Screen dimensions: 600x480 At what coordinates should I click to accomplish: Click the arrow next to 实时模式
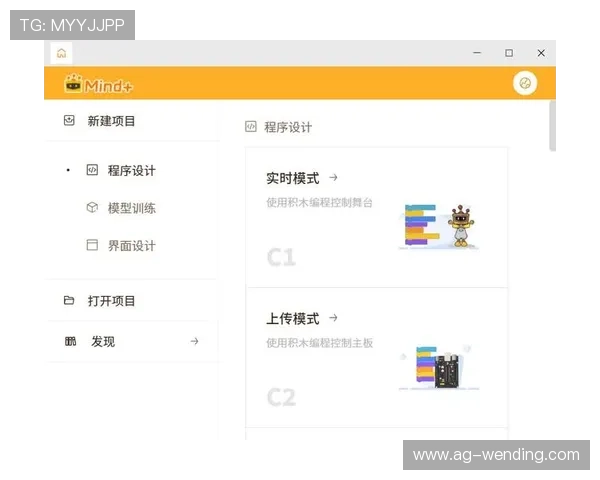tap(334, 177)
